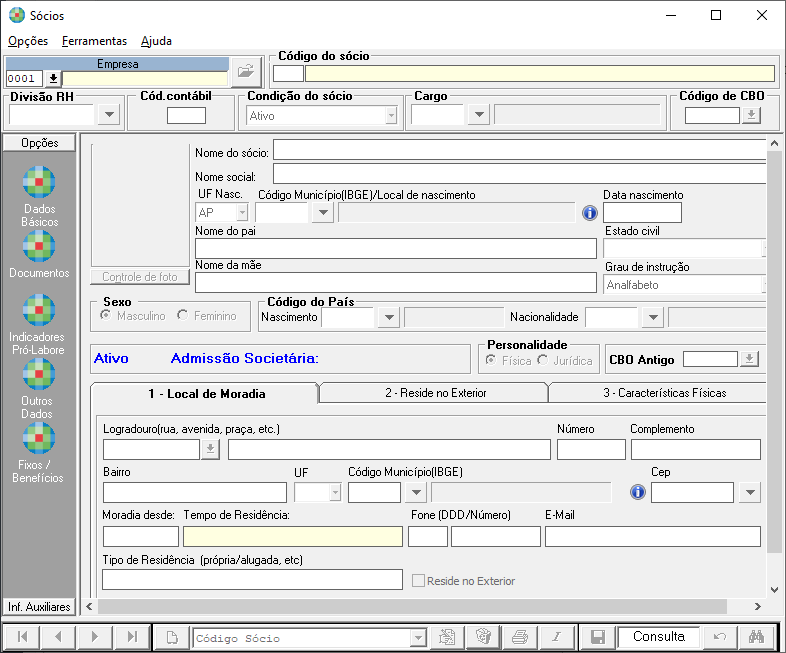Open Outros Dados section icon
The height and width of the screenshot is (653, 786).
[39, 375]
